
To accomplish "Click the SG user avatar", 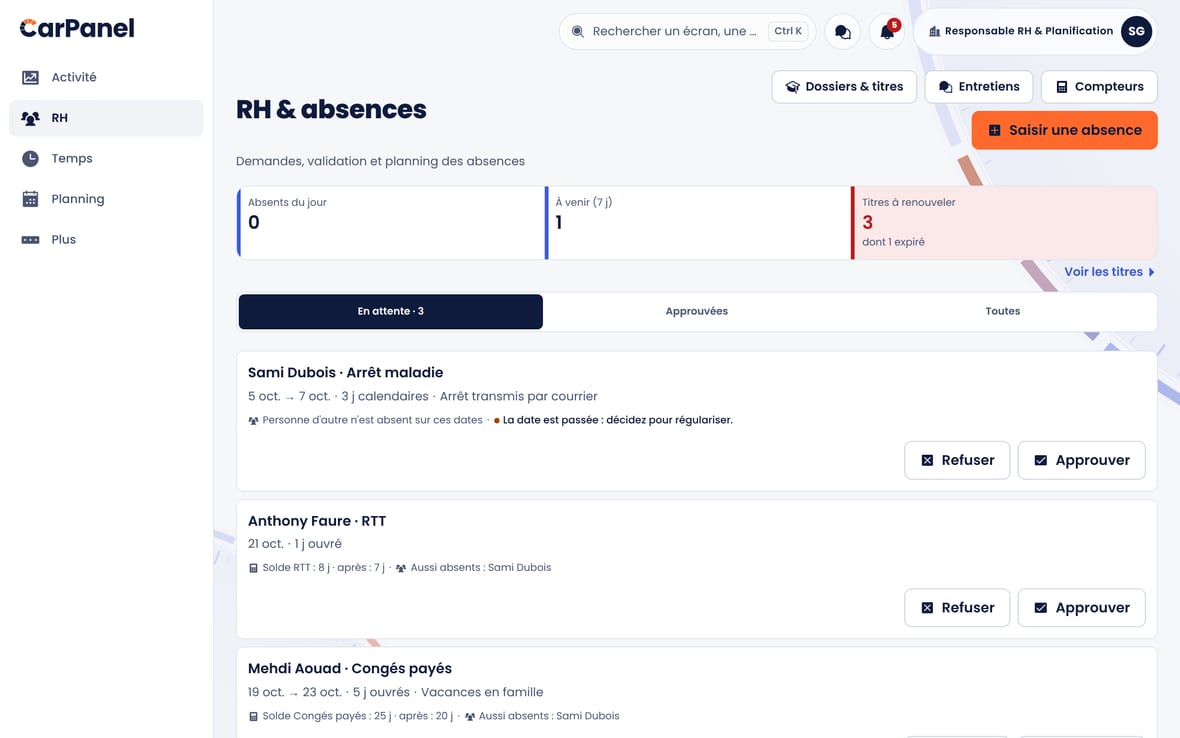I will tap(1136, 32).
